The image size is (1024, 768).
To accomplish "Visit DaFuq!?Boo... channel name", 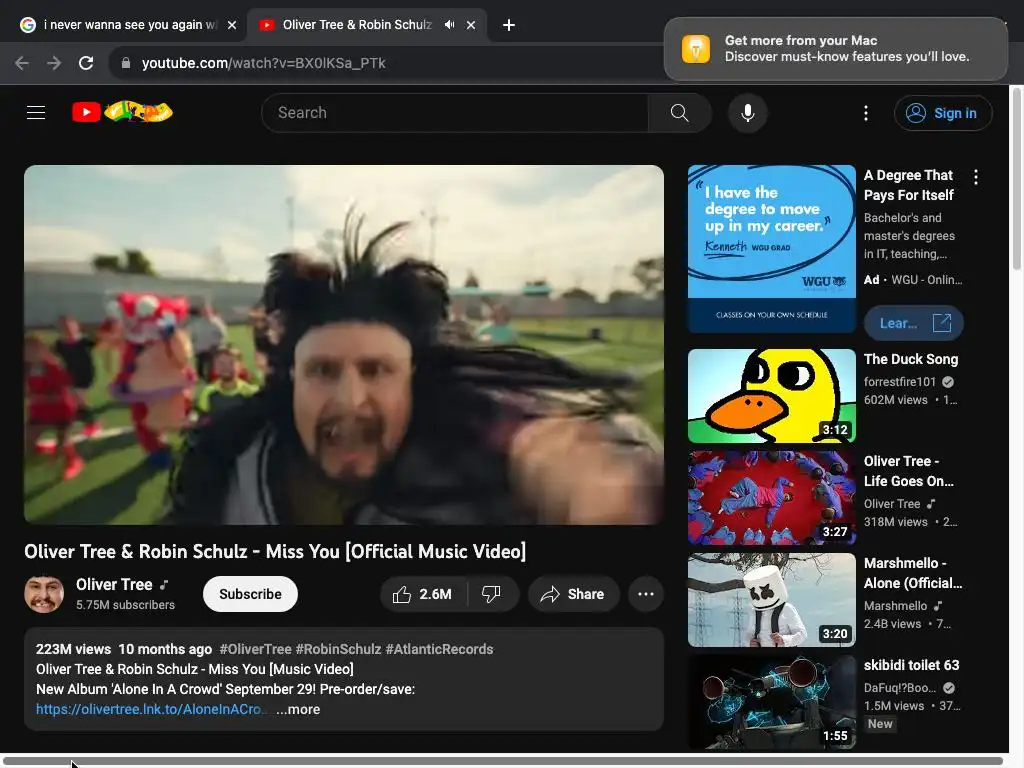I will (x=900, y=688).
